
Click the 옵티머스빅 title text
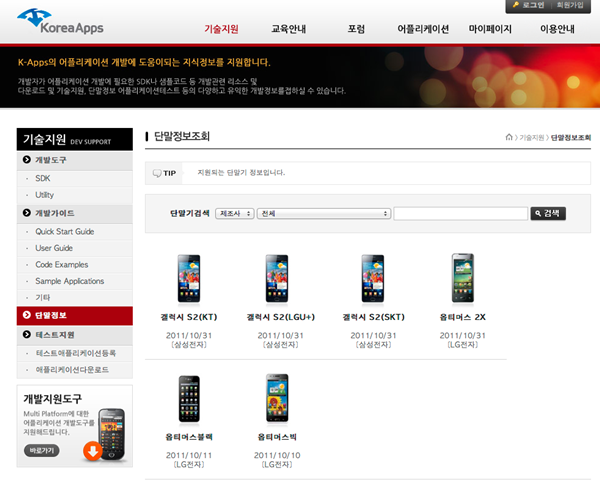(277, 437)
